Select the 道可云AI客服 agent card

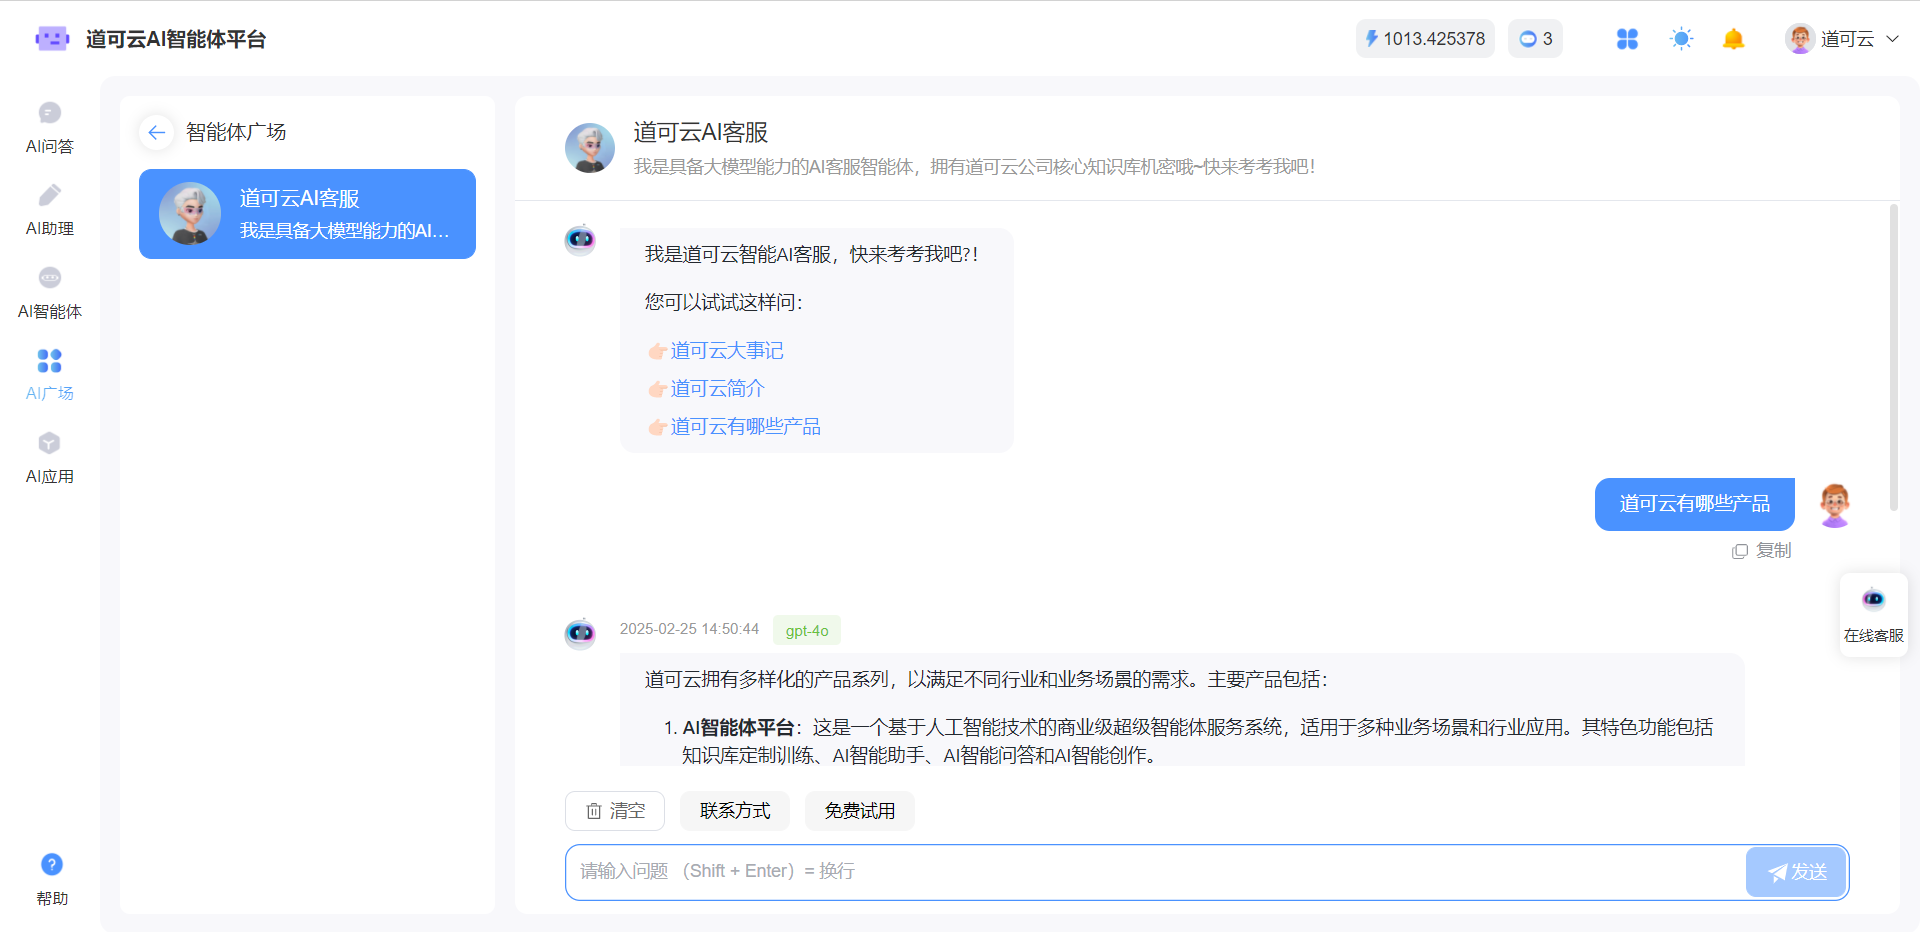click(x=307, y=214)
